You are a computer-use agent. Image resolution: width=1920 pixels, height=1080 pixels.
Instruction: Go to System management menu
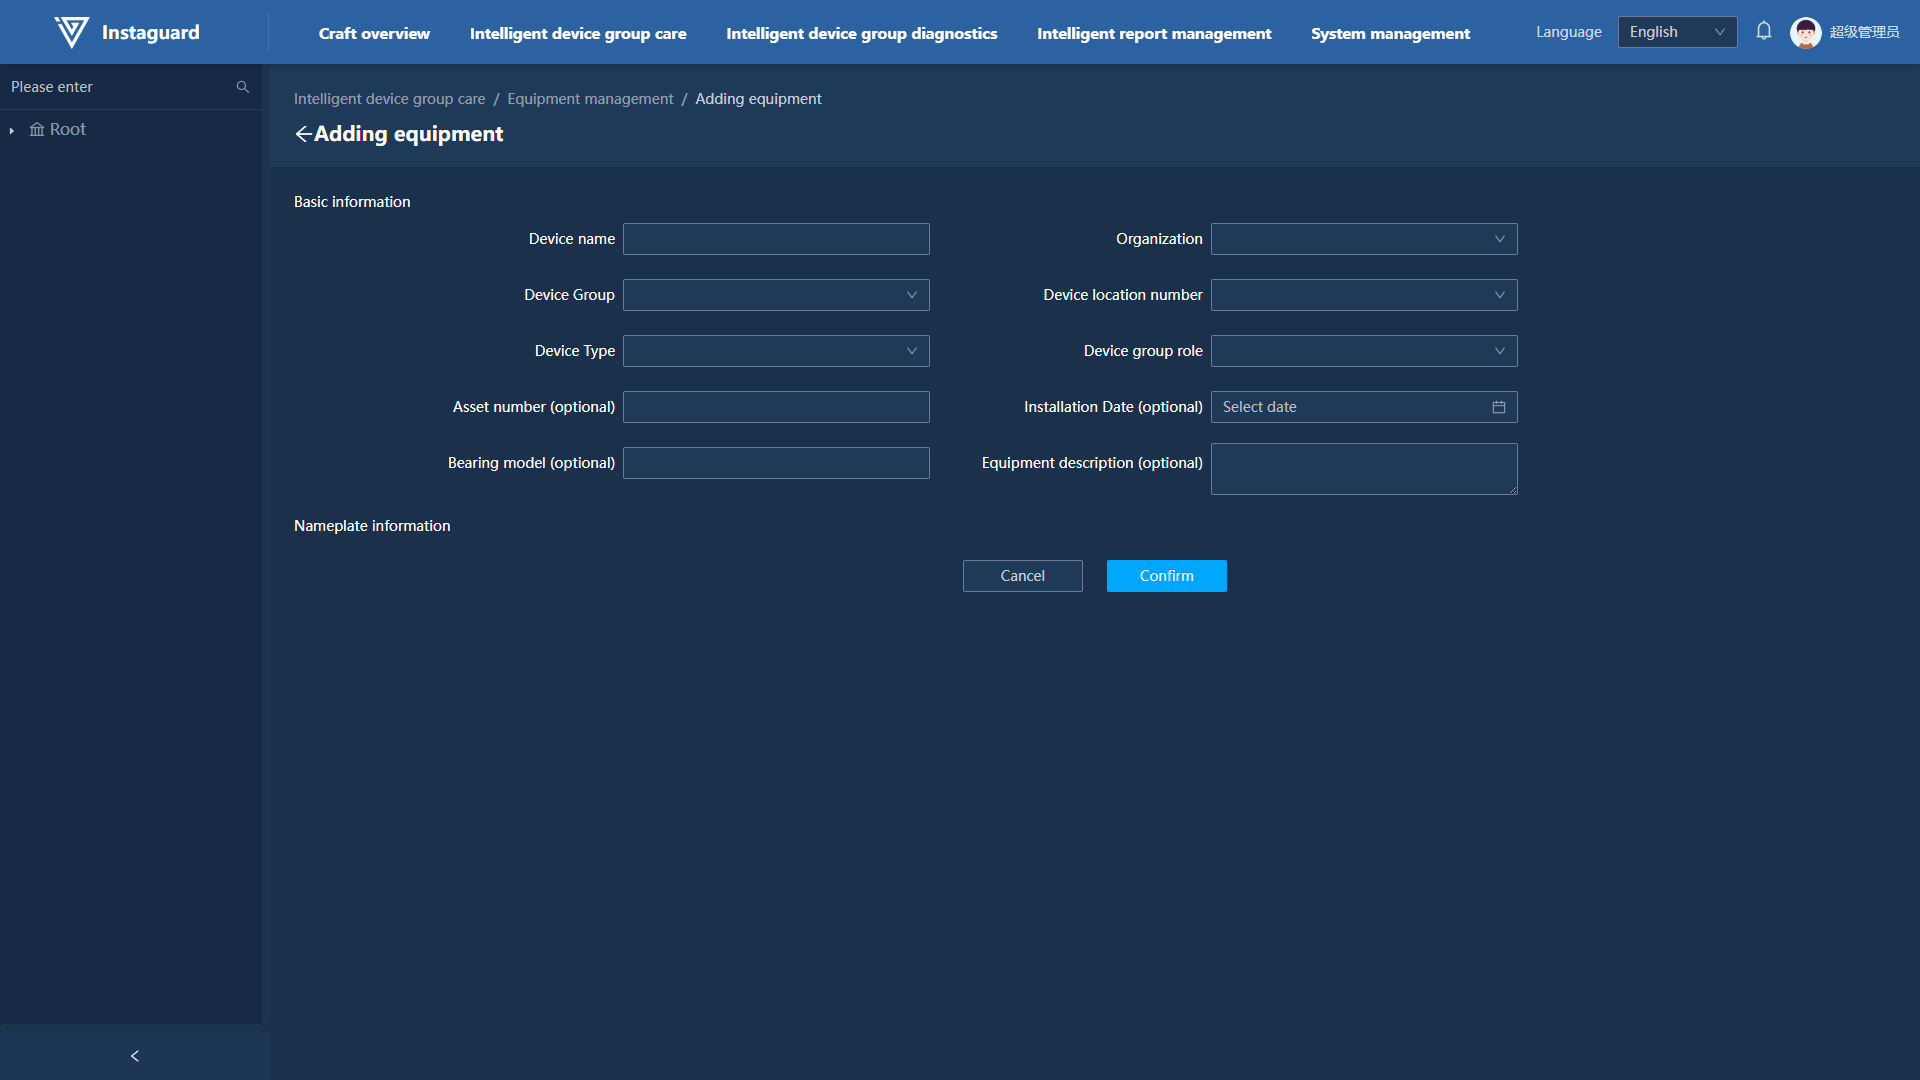click(x=1390, y=33)
